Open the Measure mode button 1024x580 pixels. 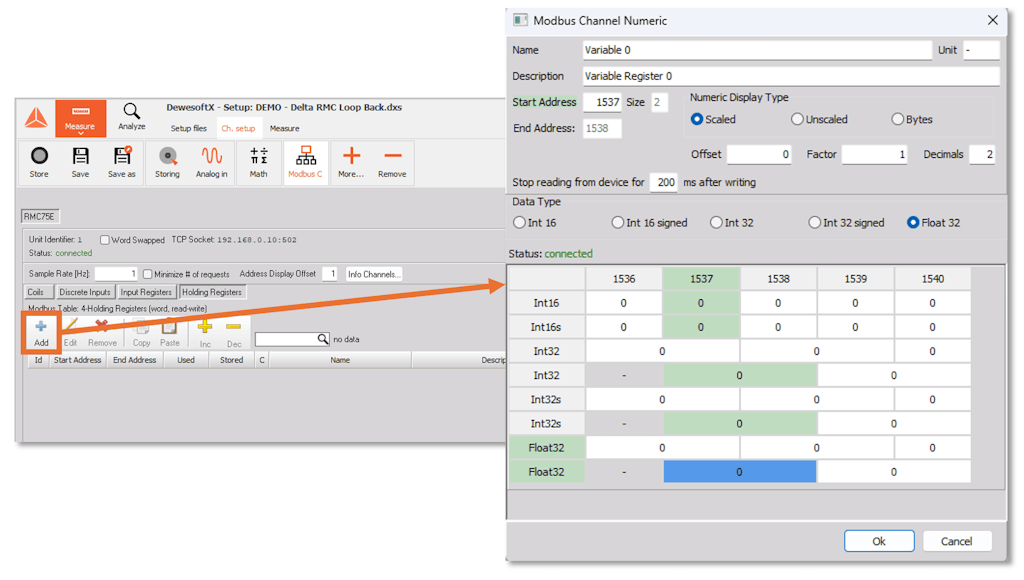pos(80,118)
